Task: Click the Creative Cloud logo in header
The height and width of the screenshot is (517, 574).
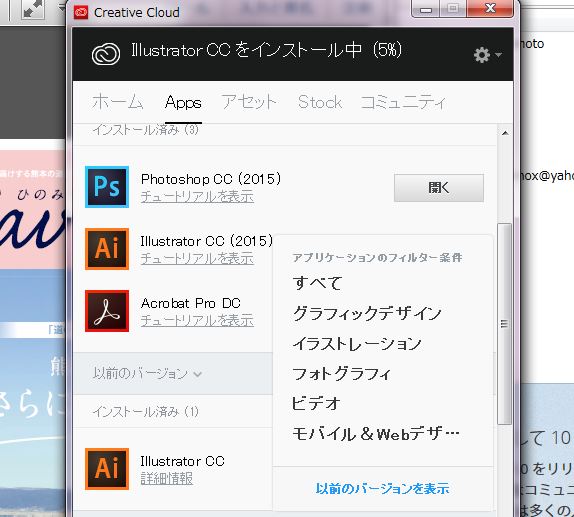Action: pyautogui.click(x=106, y=54)
